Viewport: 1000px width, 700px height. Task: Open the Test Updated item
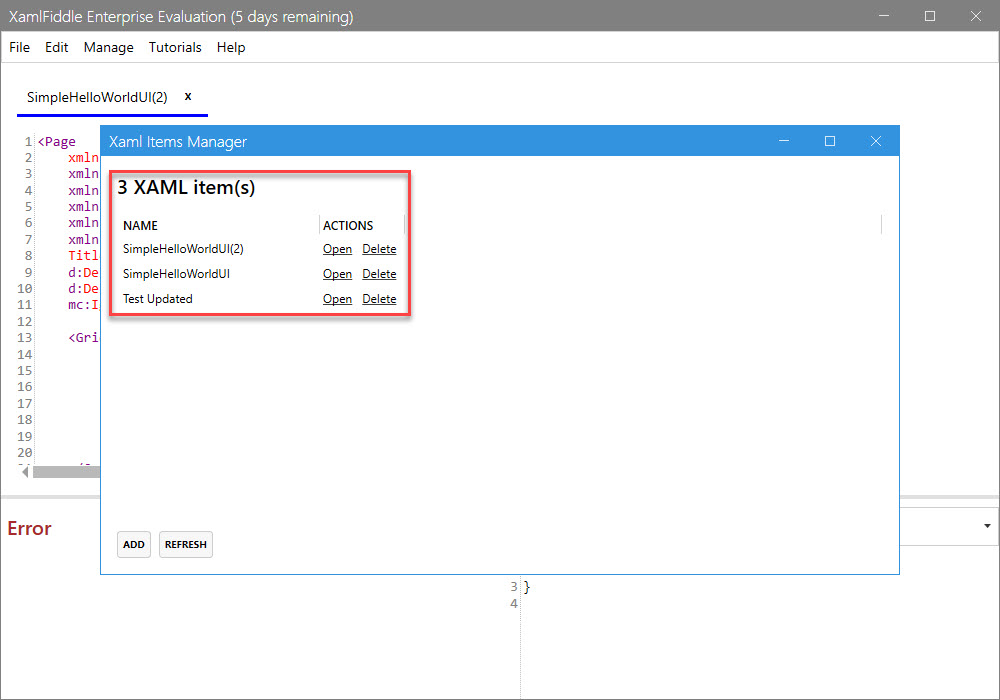(x=337, y=298)
